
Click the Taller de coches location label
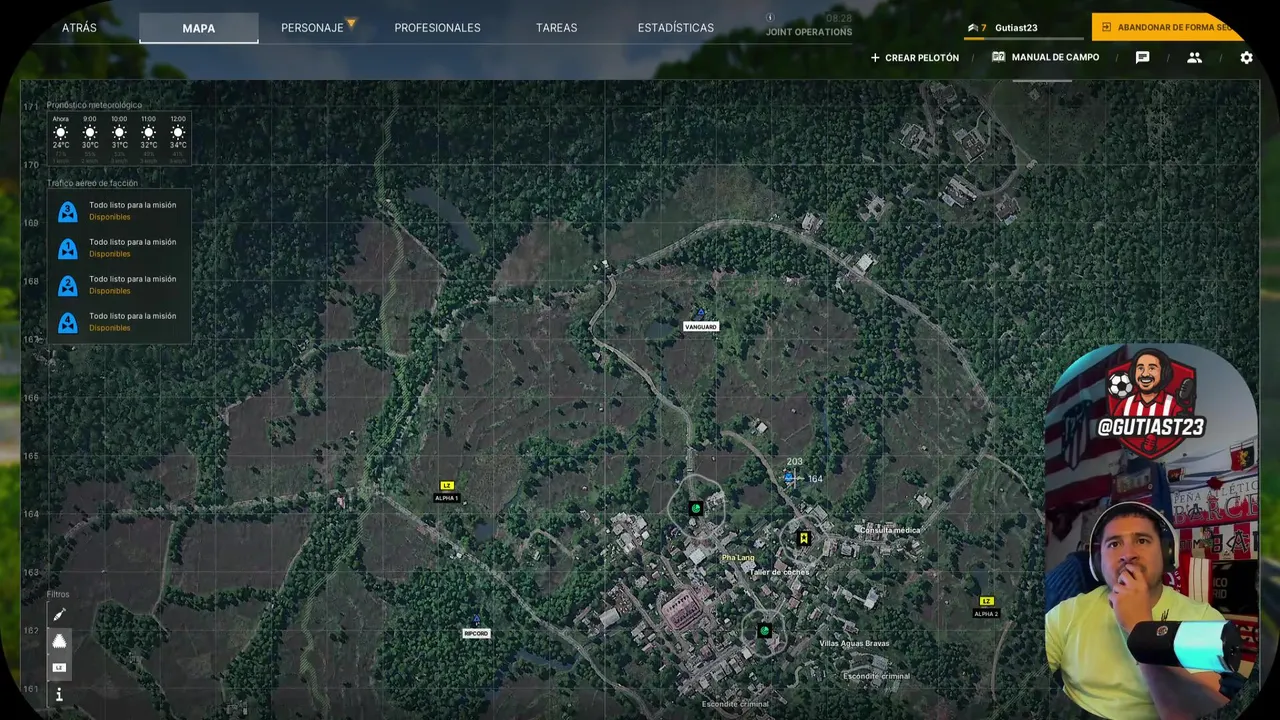(779, 572)
